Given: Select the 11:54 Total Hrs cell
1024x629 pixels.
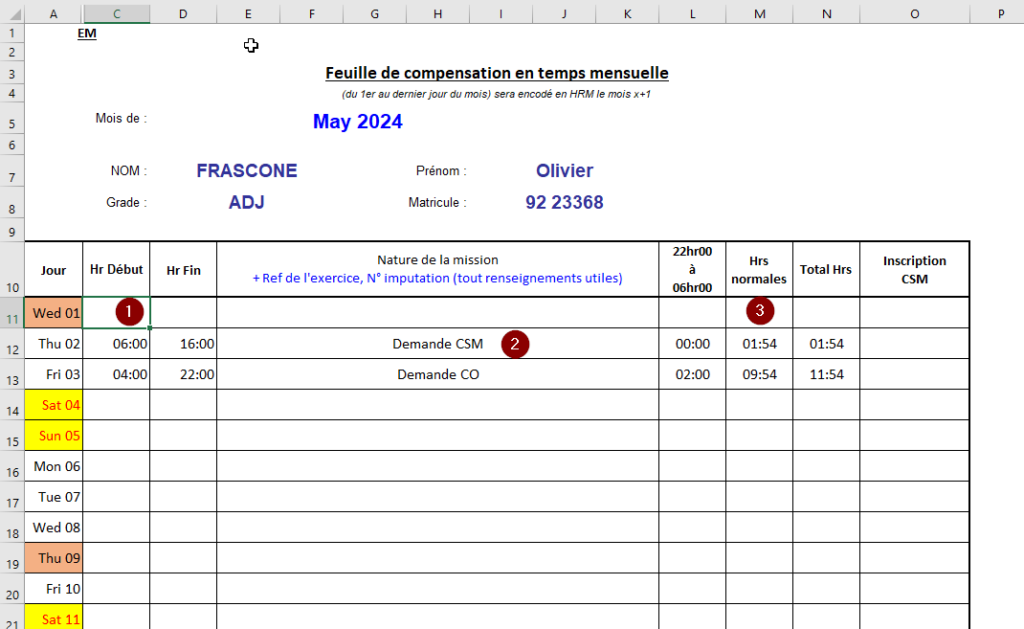Looking at the screenshot, I should point(826,375).
